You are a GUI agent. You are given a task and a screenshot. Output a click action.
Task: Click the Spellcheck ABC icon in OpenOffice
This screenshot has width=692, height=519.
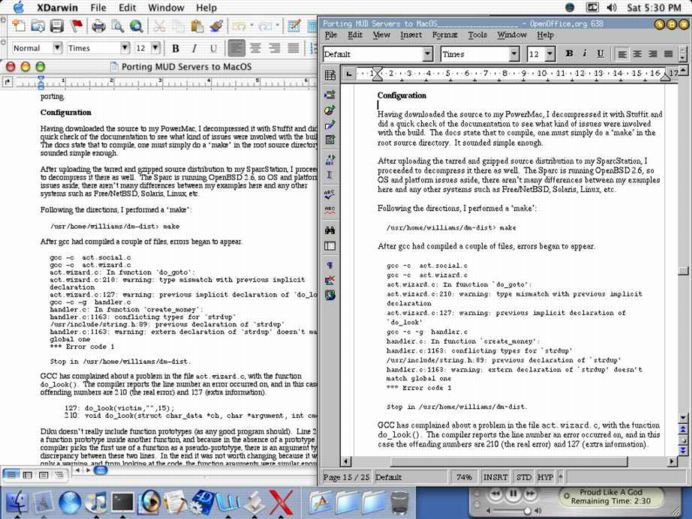(330, 194)
